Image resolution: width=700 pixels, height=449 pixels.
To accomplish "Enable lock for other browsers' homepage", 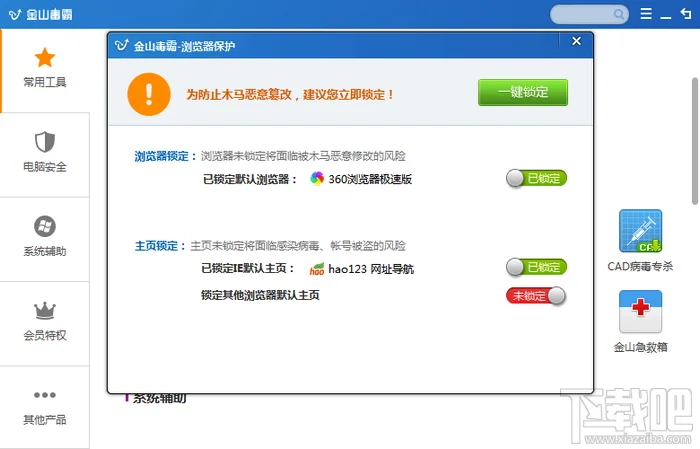I will 536,295.
